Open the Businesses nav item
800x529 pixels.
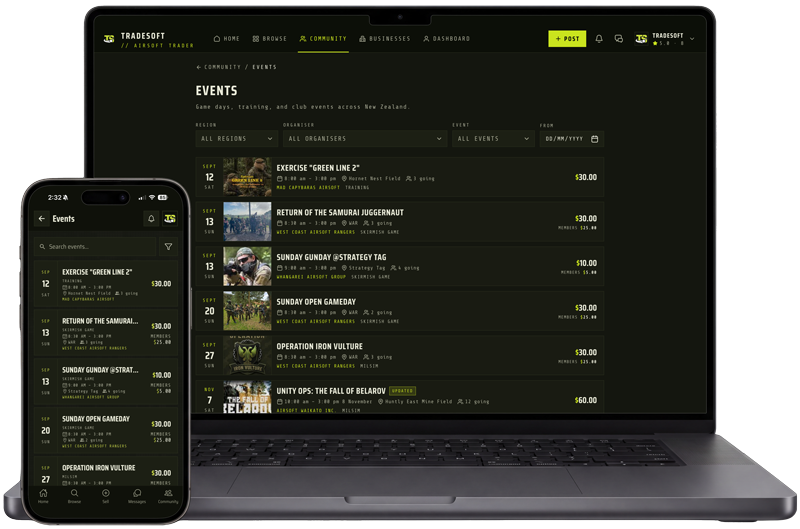(385, 39)
